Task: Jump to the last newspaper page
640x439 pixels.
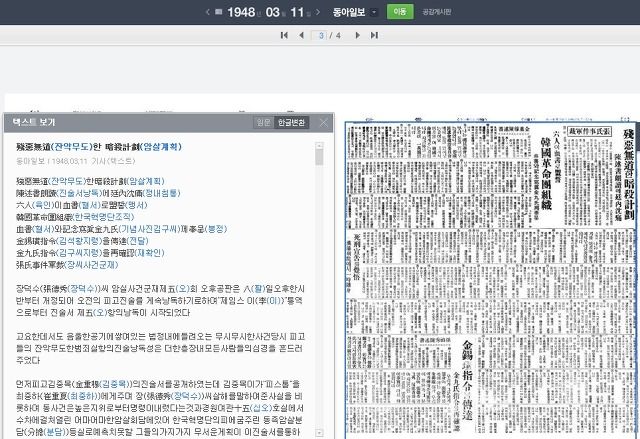Action: [x=374, y=35]
